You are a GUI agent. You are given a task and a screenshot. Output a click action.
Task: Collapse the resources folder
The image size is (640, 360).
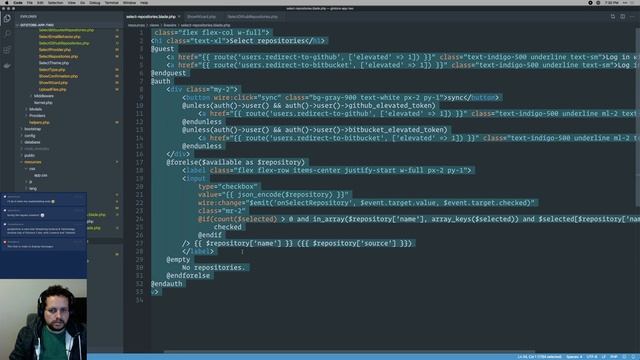pyautogui.click(x=33, y=162)
